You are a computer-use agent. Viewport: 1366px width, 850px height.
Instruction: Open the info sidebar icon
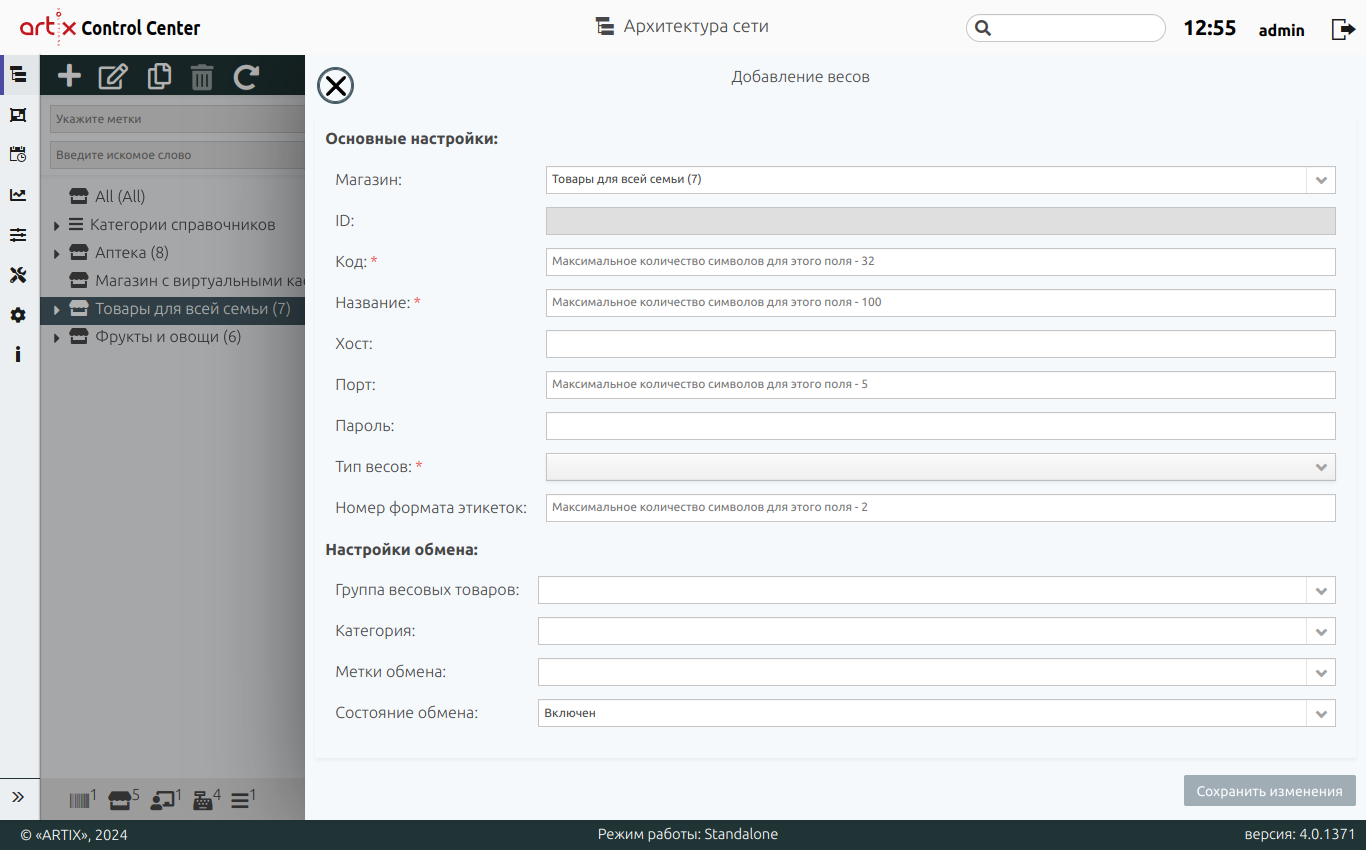click(x=18, y=354)
